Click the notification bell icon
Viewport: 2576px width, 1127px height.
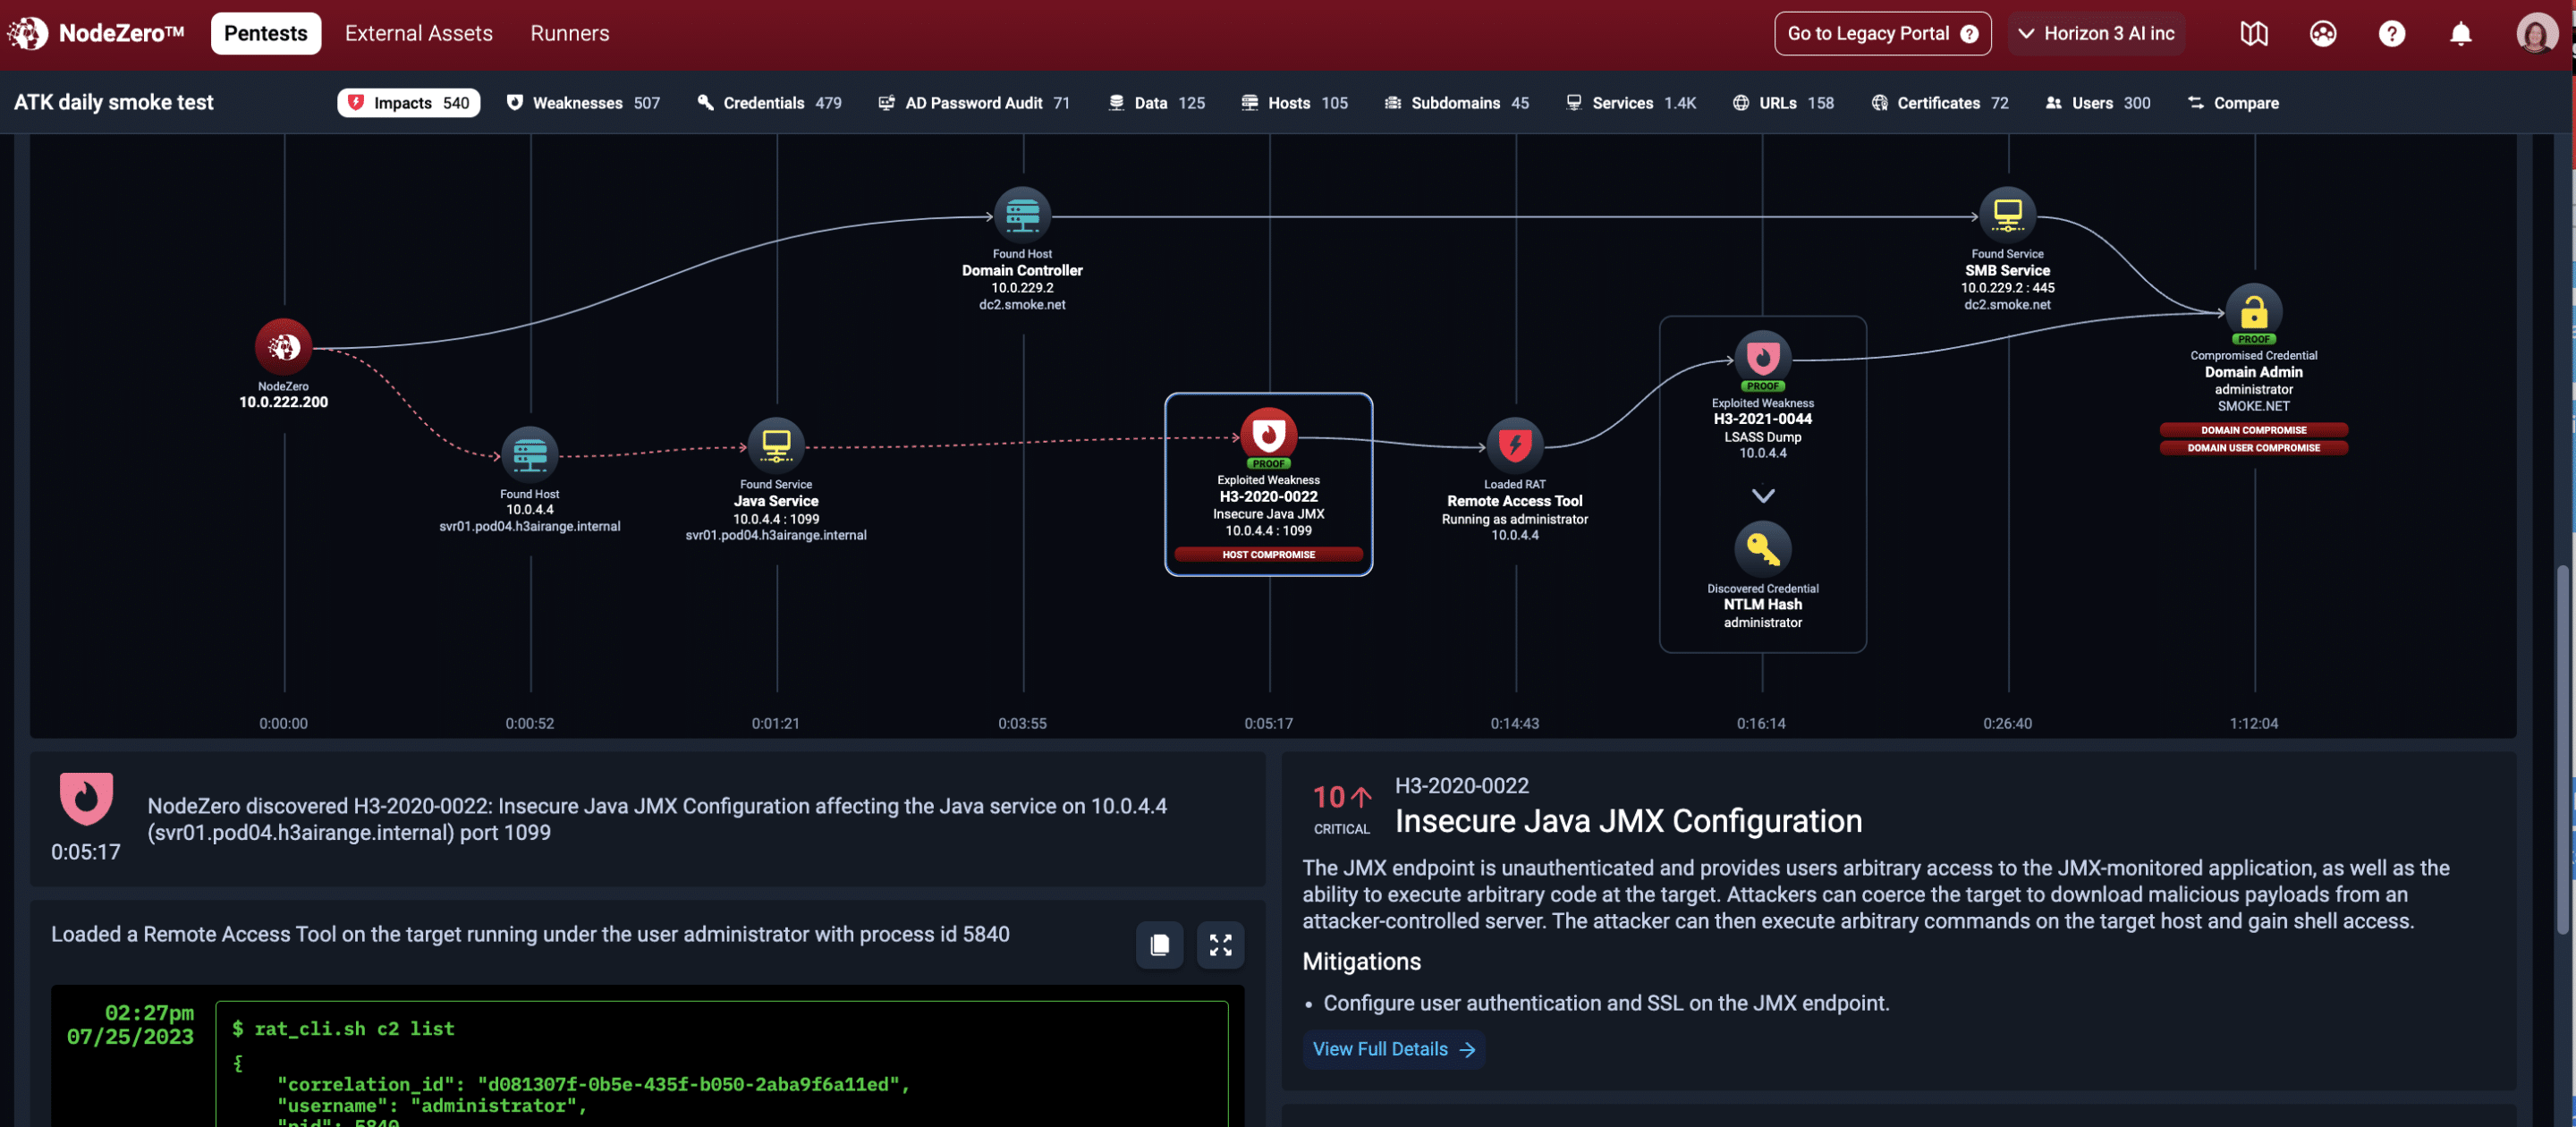click(2460, 33)
